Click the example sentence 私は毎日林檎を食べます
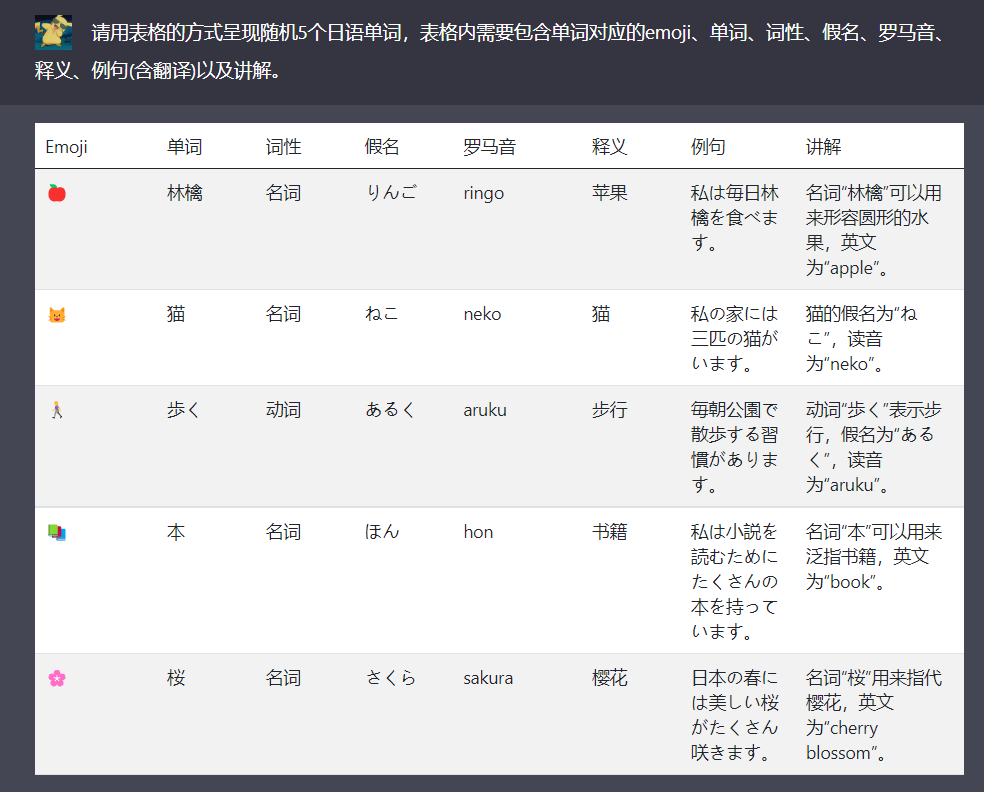Screen dimensions: 984x792 (734, 218)
